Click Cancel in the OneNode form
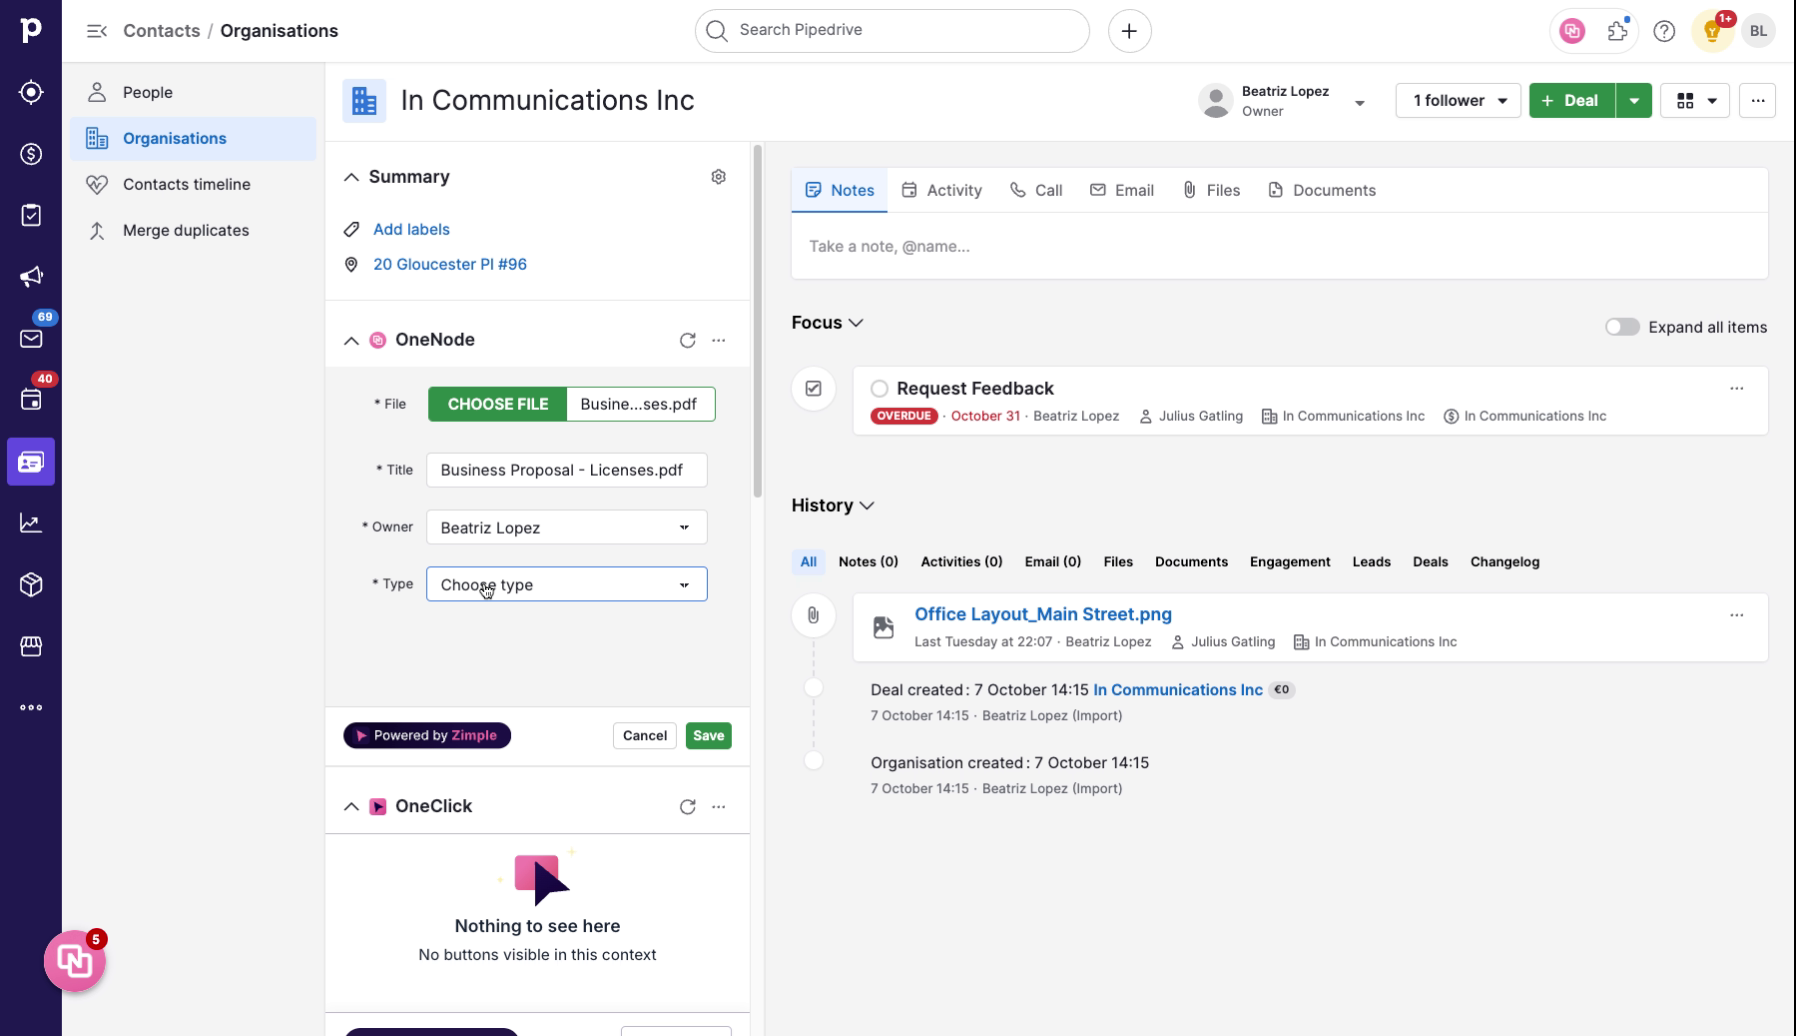The image size is (1796, 1036). coord(645,736)
